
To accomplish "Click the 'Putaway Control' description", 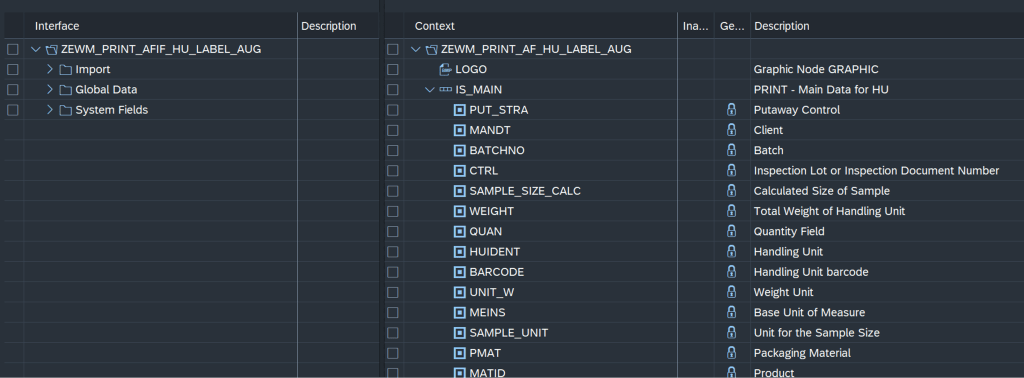I will coord(797,110).
